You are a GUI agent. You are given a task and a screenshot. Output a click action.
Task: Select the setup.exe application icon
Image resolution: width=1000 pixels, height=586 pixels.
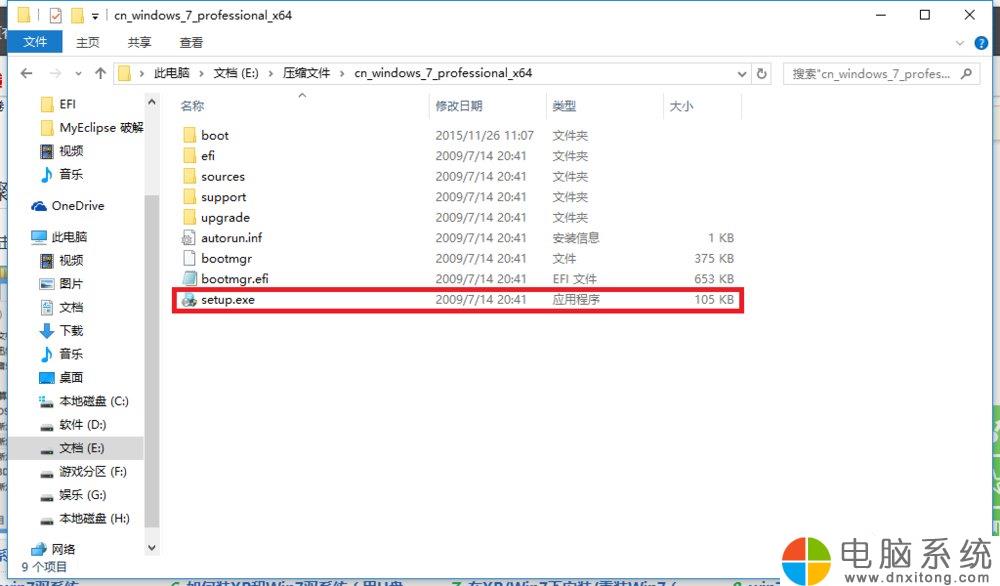(189, 299)
